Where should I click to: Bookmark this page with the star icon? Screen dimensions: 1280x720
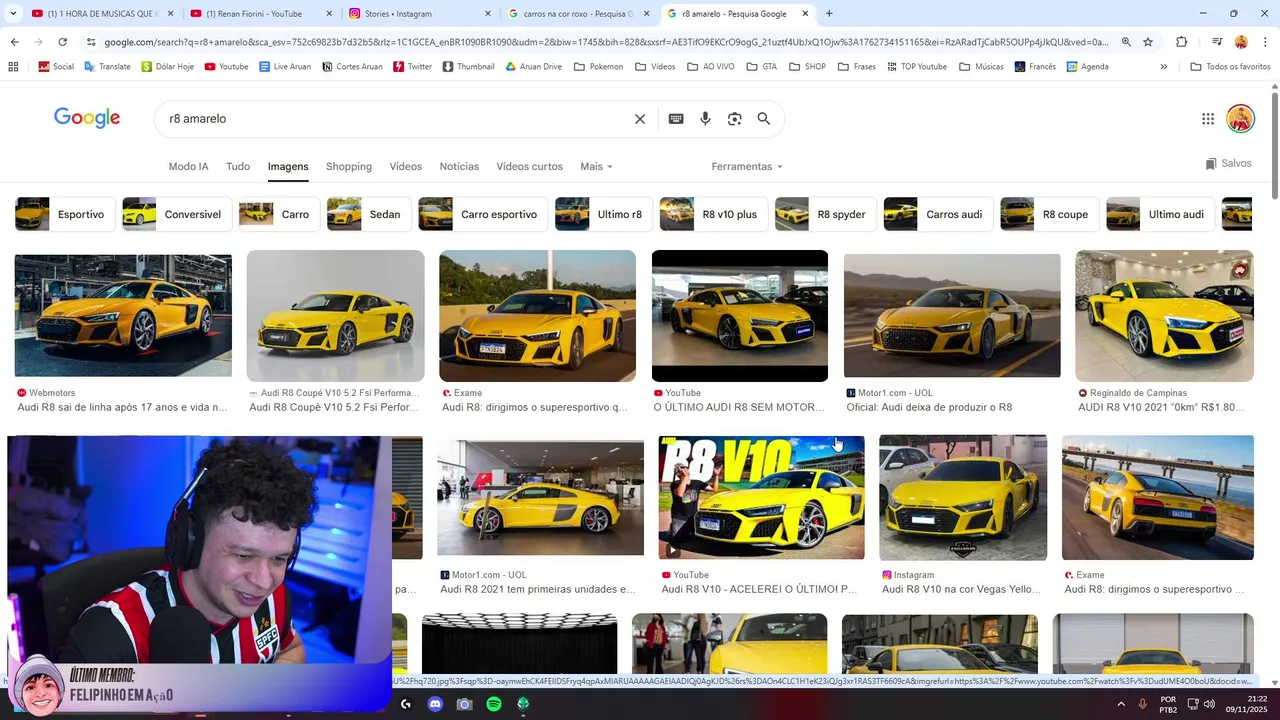1148,42
